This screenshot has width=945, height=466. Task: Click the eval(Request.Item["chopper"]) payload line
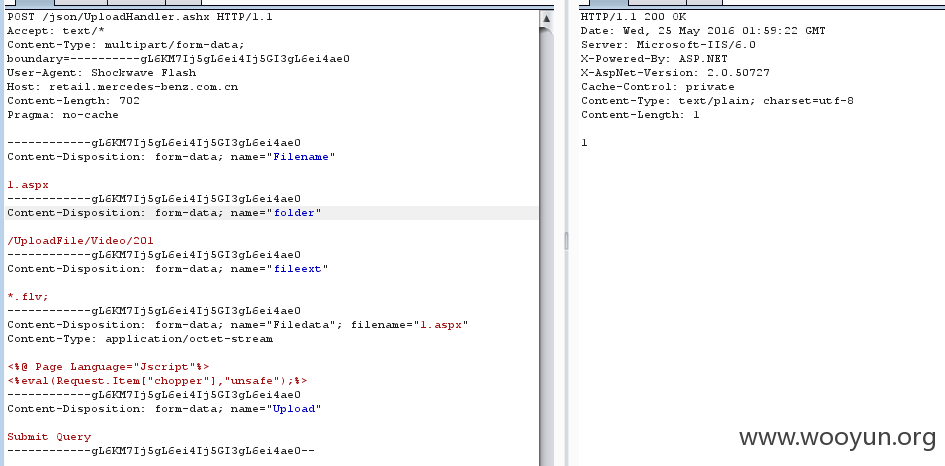coord(157,381)
